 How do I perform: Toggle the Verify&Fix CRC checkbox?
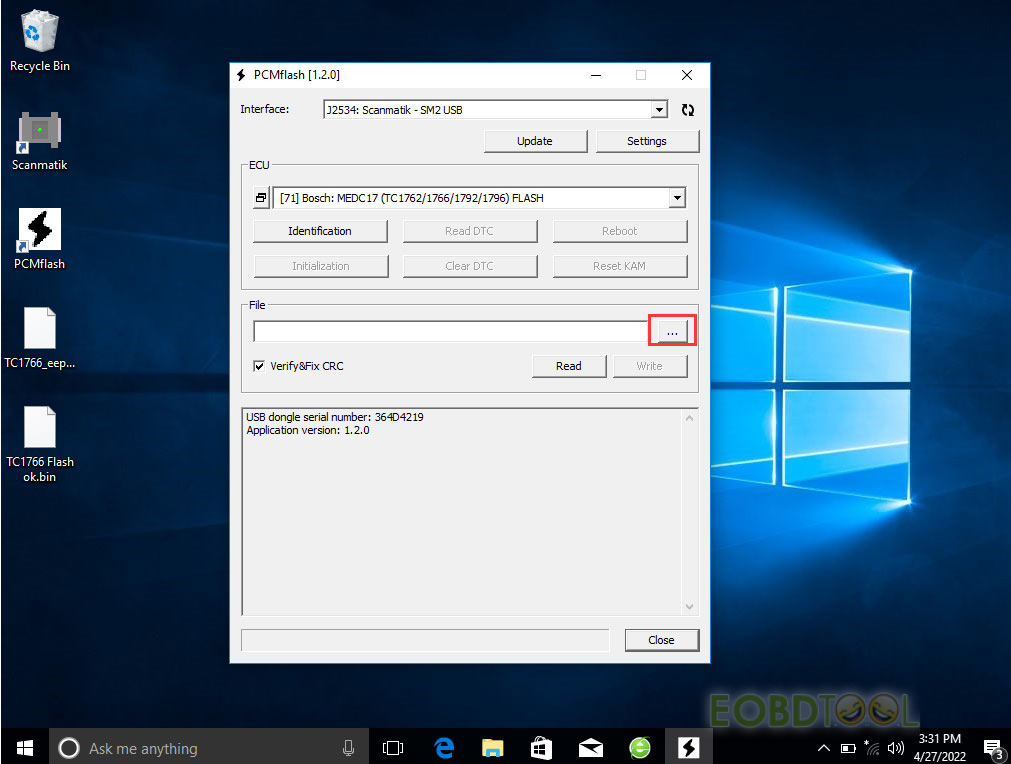coord(260,366)
